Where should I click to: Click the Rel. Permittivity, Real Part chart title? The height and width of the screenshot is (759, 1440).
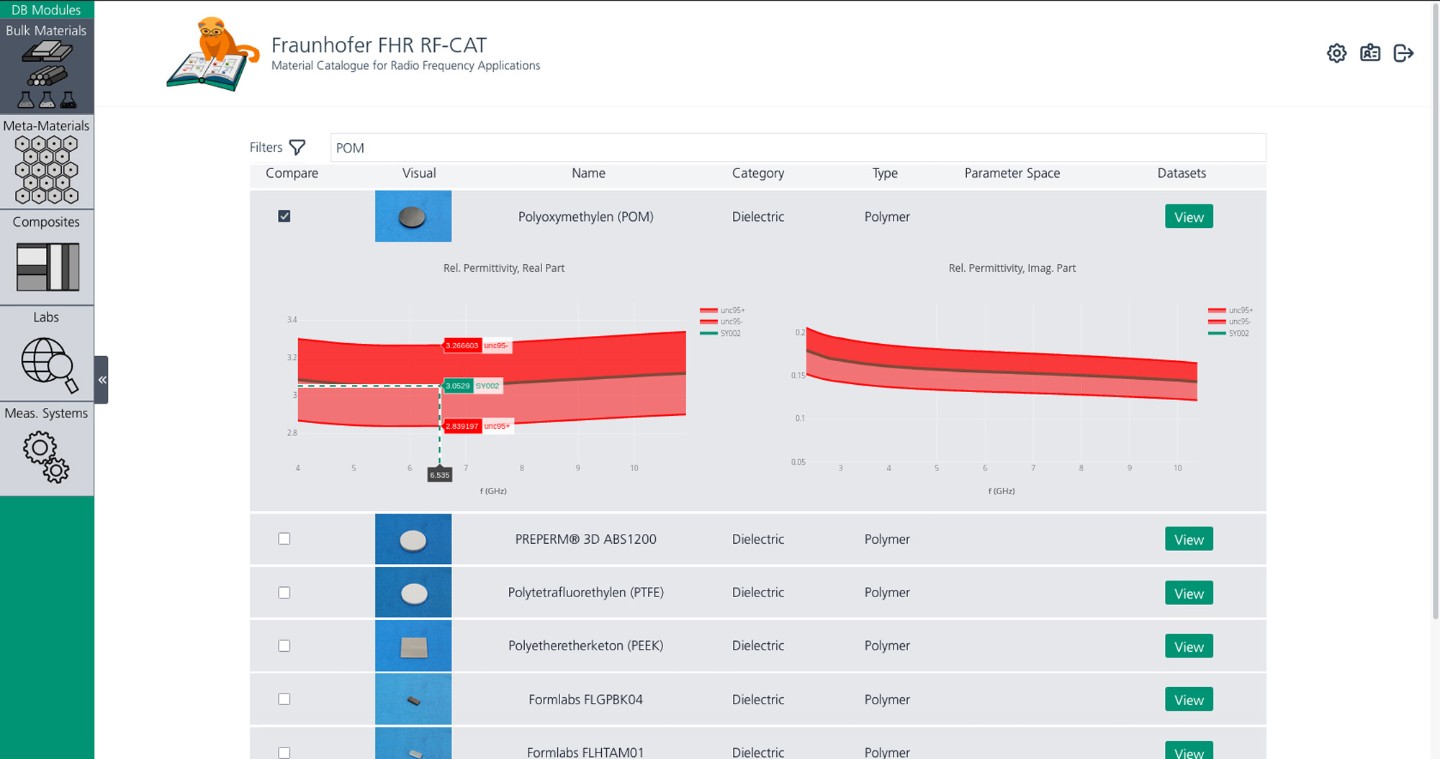click(x=504, y=268)
